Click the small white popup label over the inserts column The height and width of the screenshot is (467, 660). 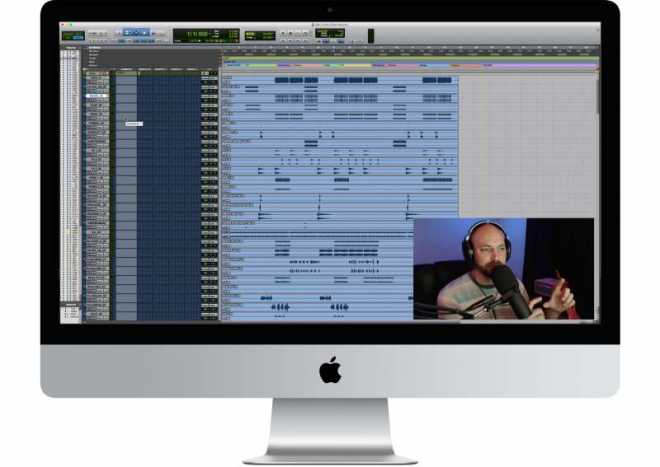click(x=134, y=124)
